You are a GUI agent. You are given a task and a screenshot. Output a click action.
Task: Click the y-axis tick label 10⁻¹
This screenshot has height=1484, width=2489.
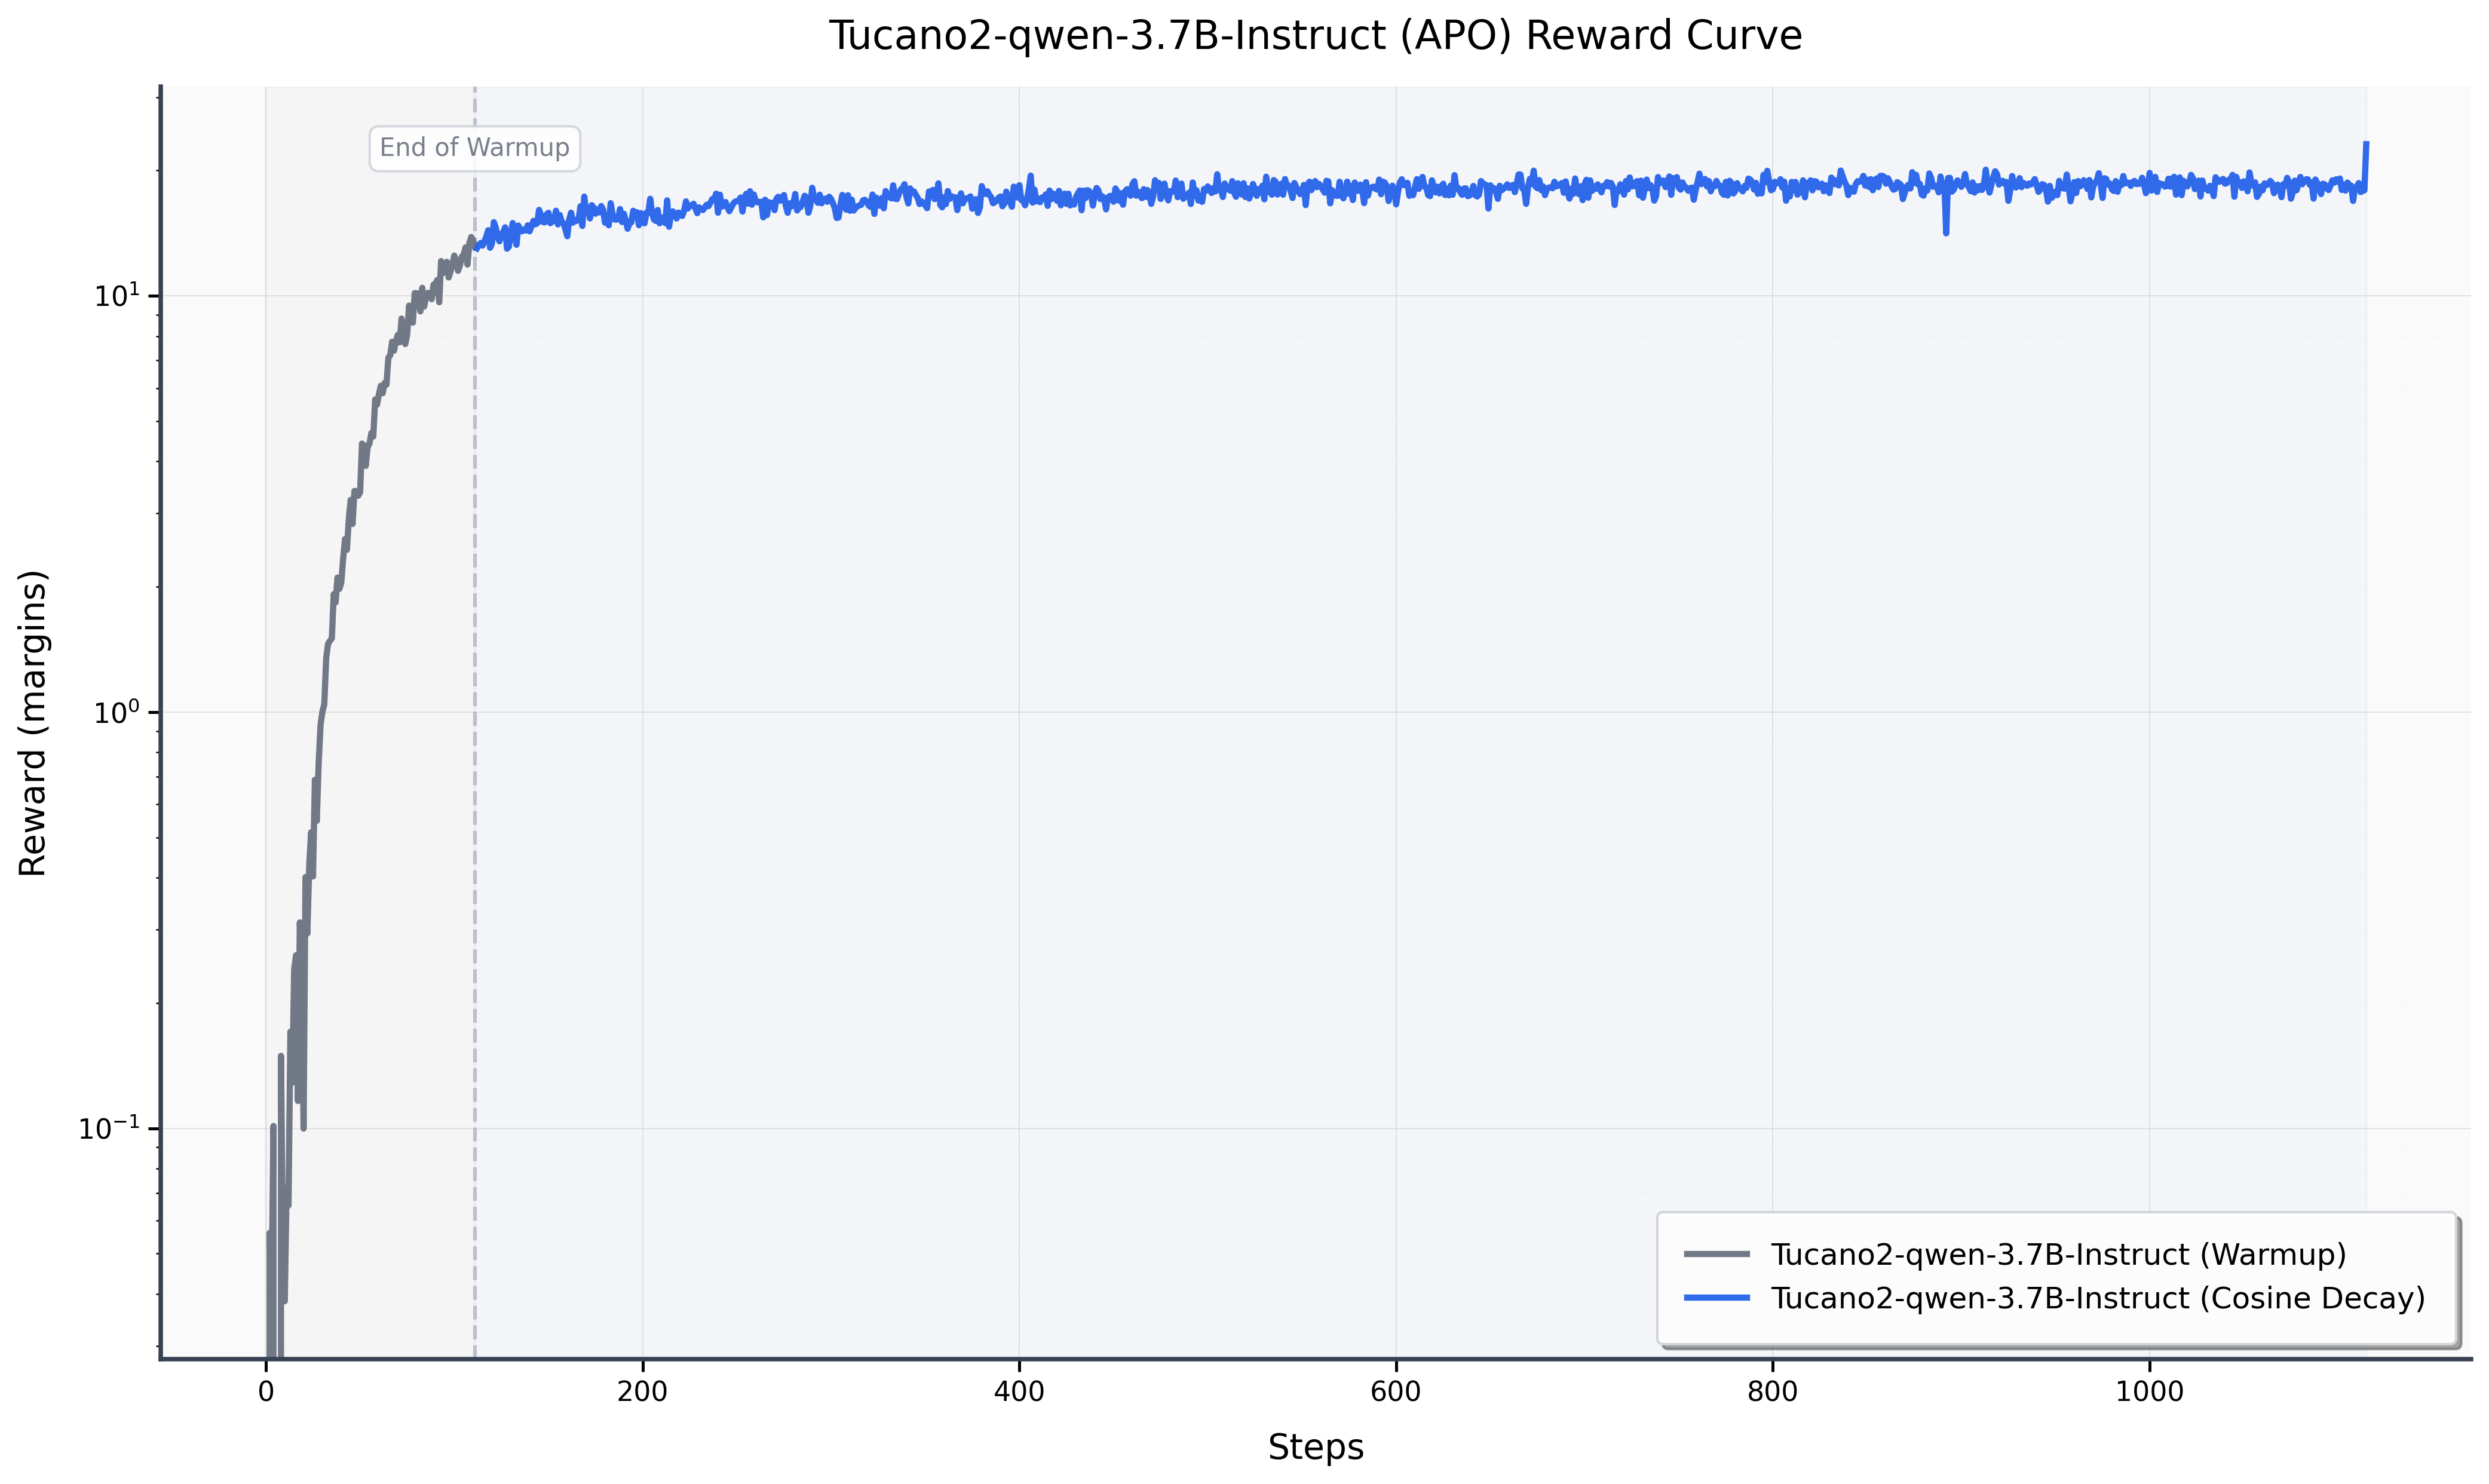[x=109, y=1128]
